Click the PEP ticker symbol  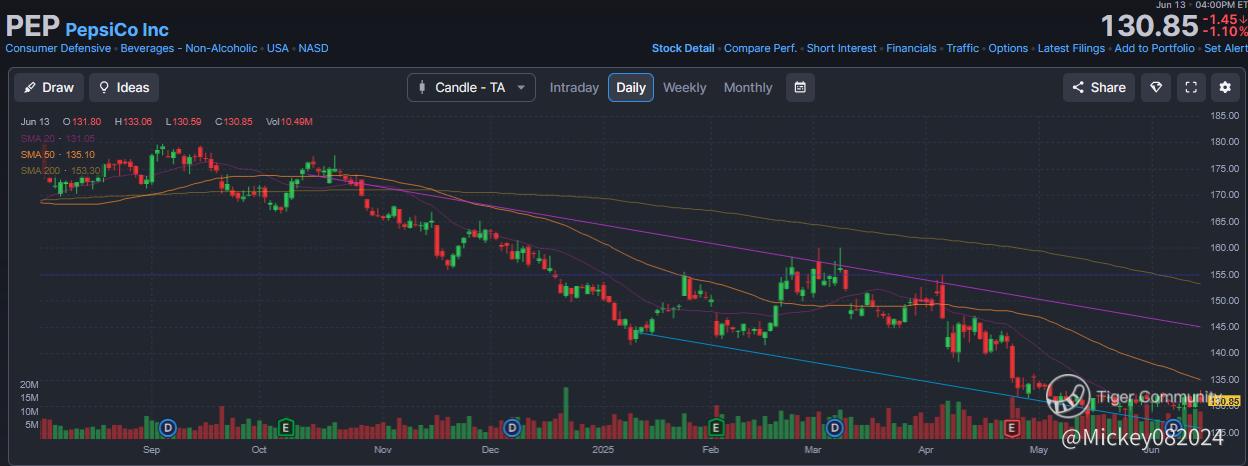(x=32, y=27)
